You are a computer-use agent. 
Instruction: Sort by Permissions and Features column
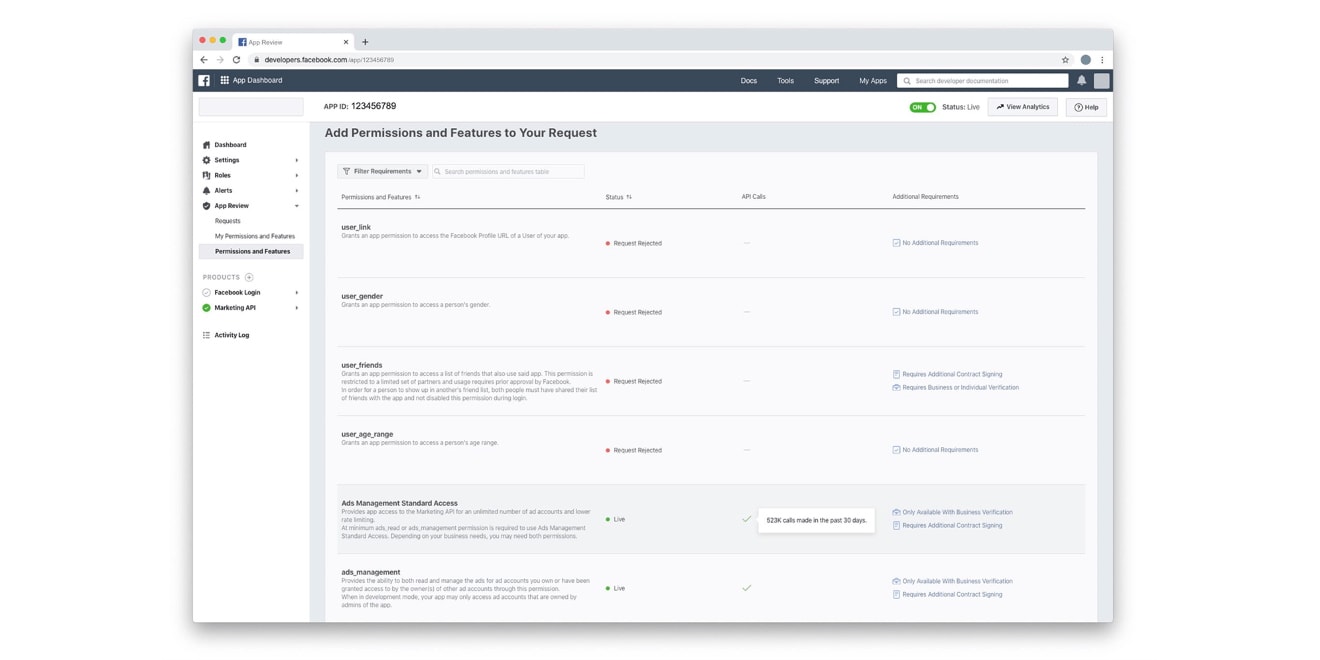(x=417, y=197)
